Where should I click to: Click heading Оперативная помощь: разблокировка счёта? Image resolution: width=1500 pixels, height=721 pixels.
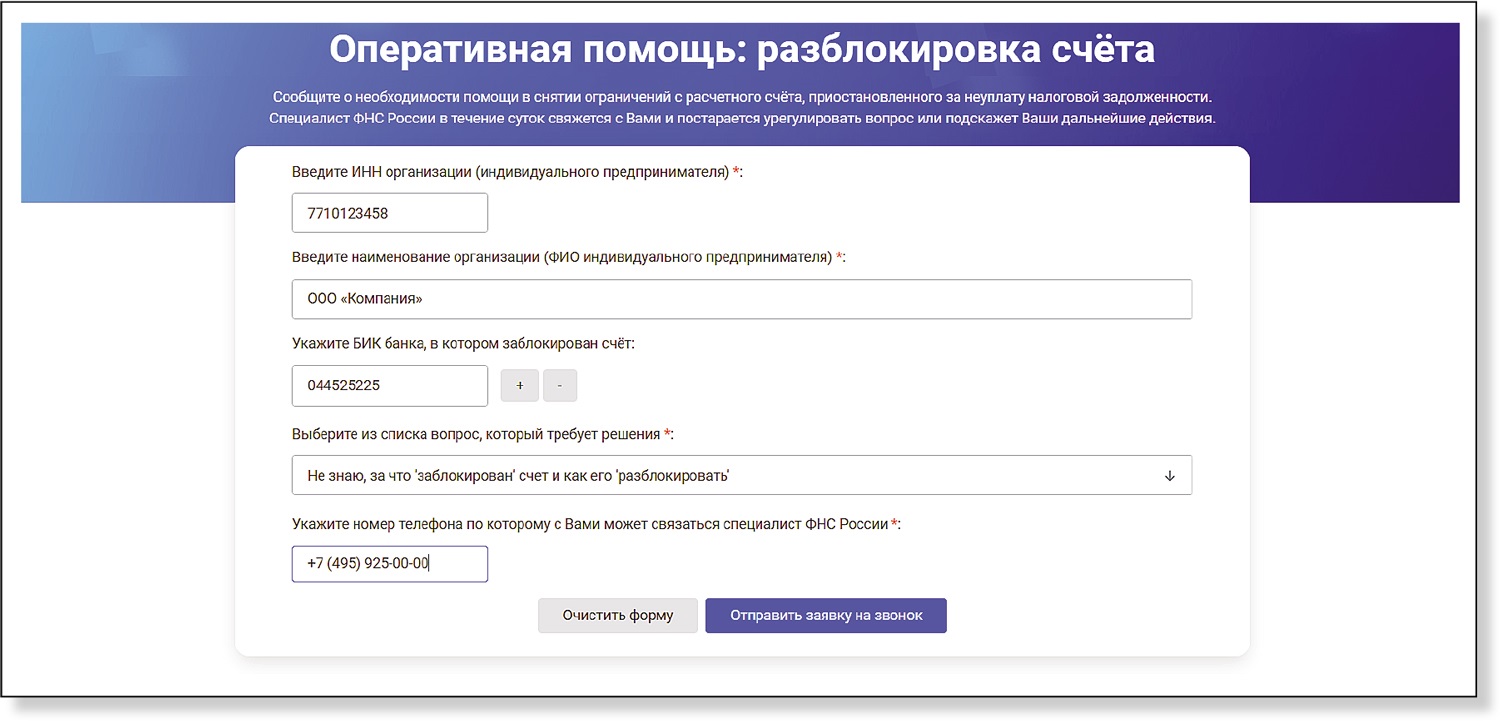click(742, 49)
